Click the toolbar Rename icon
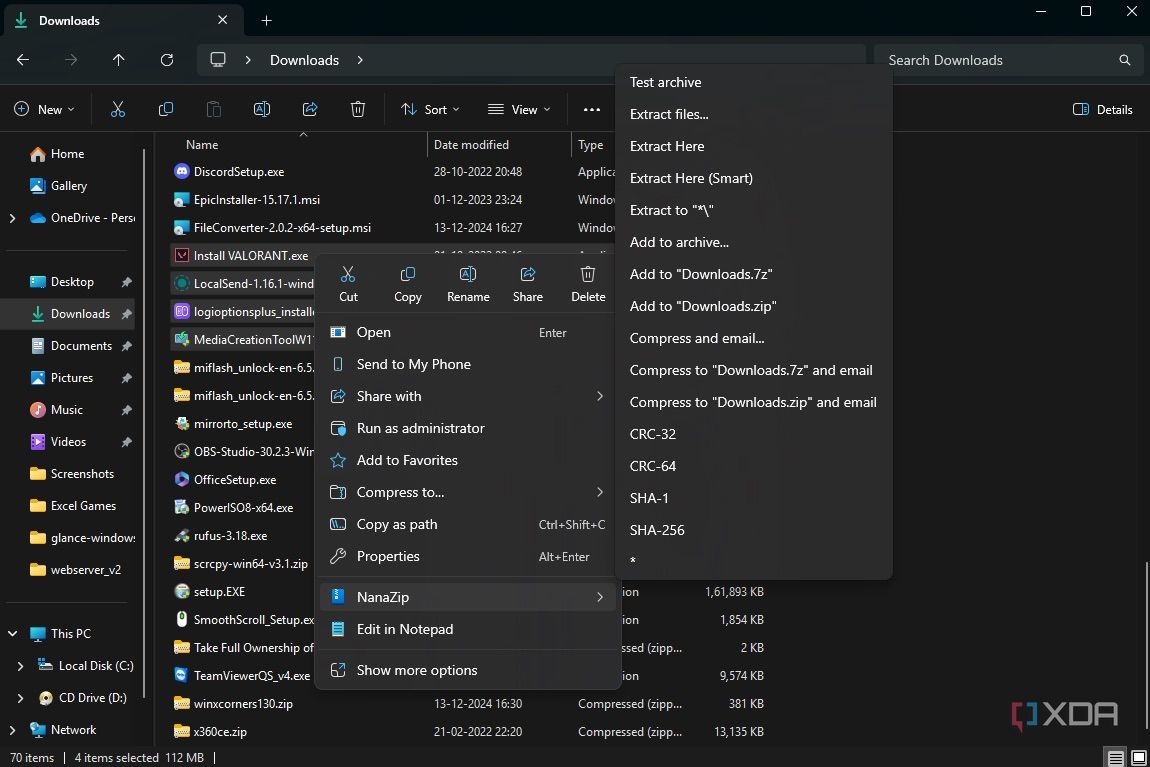This screenshot has height=767, width=1150. click(262, 109)
